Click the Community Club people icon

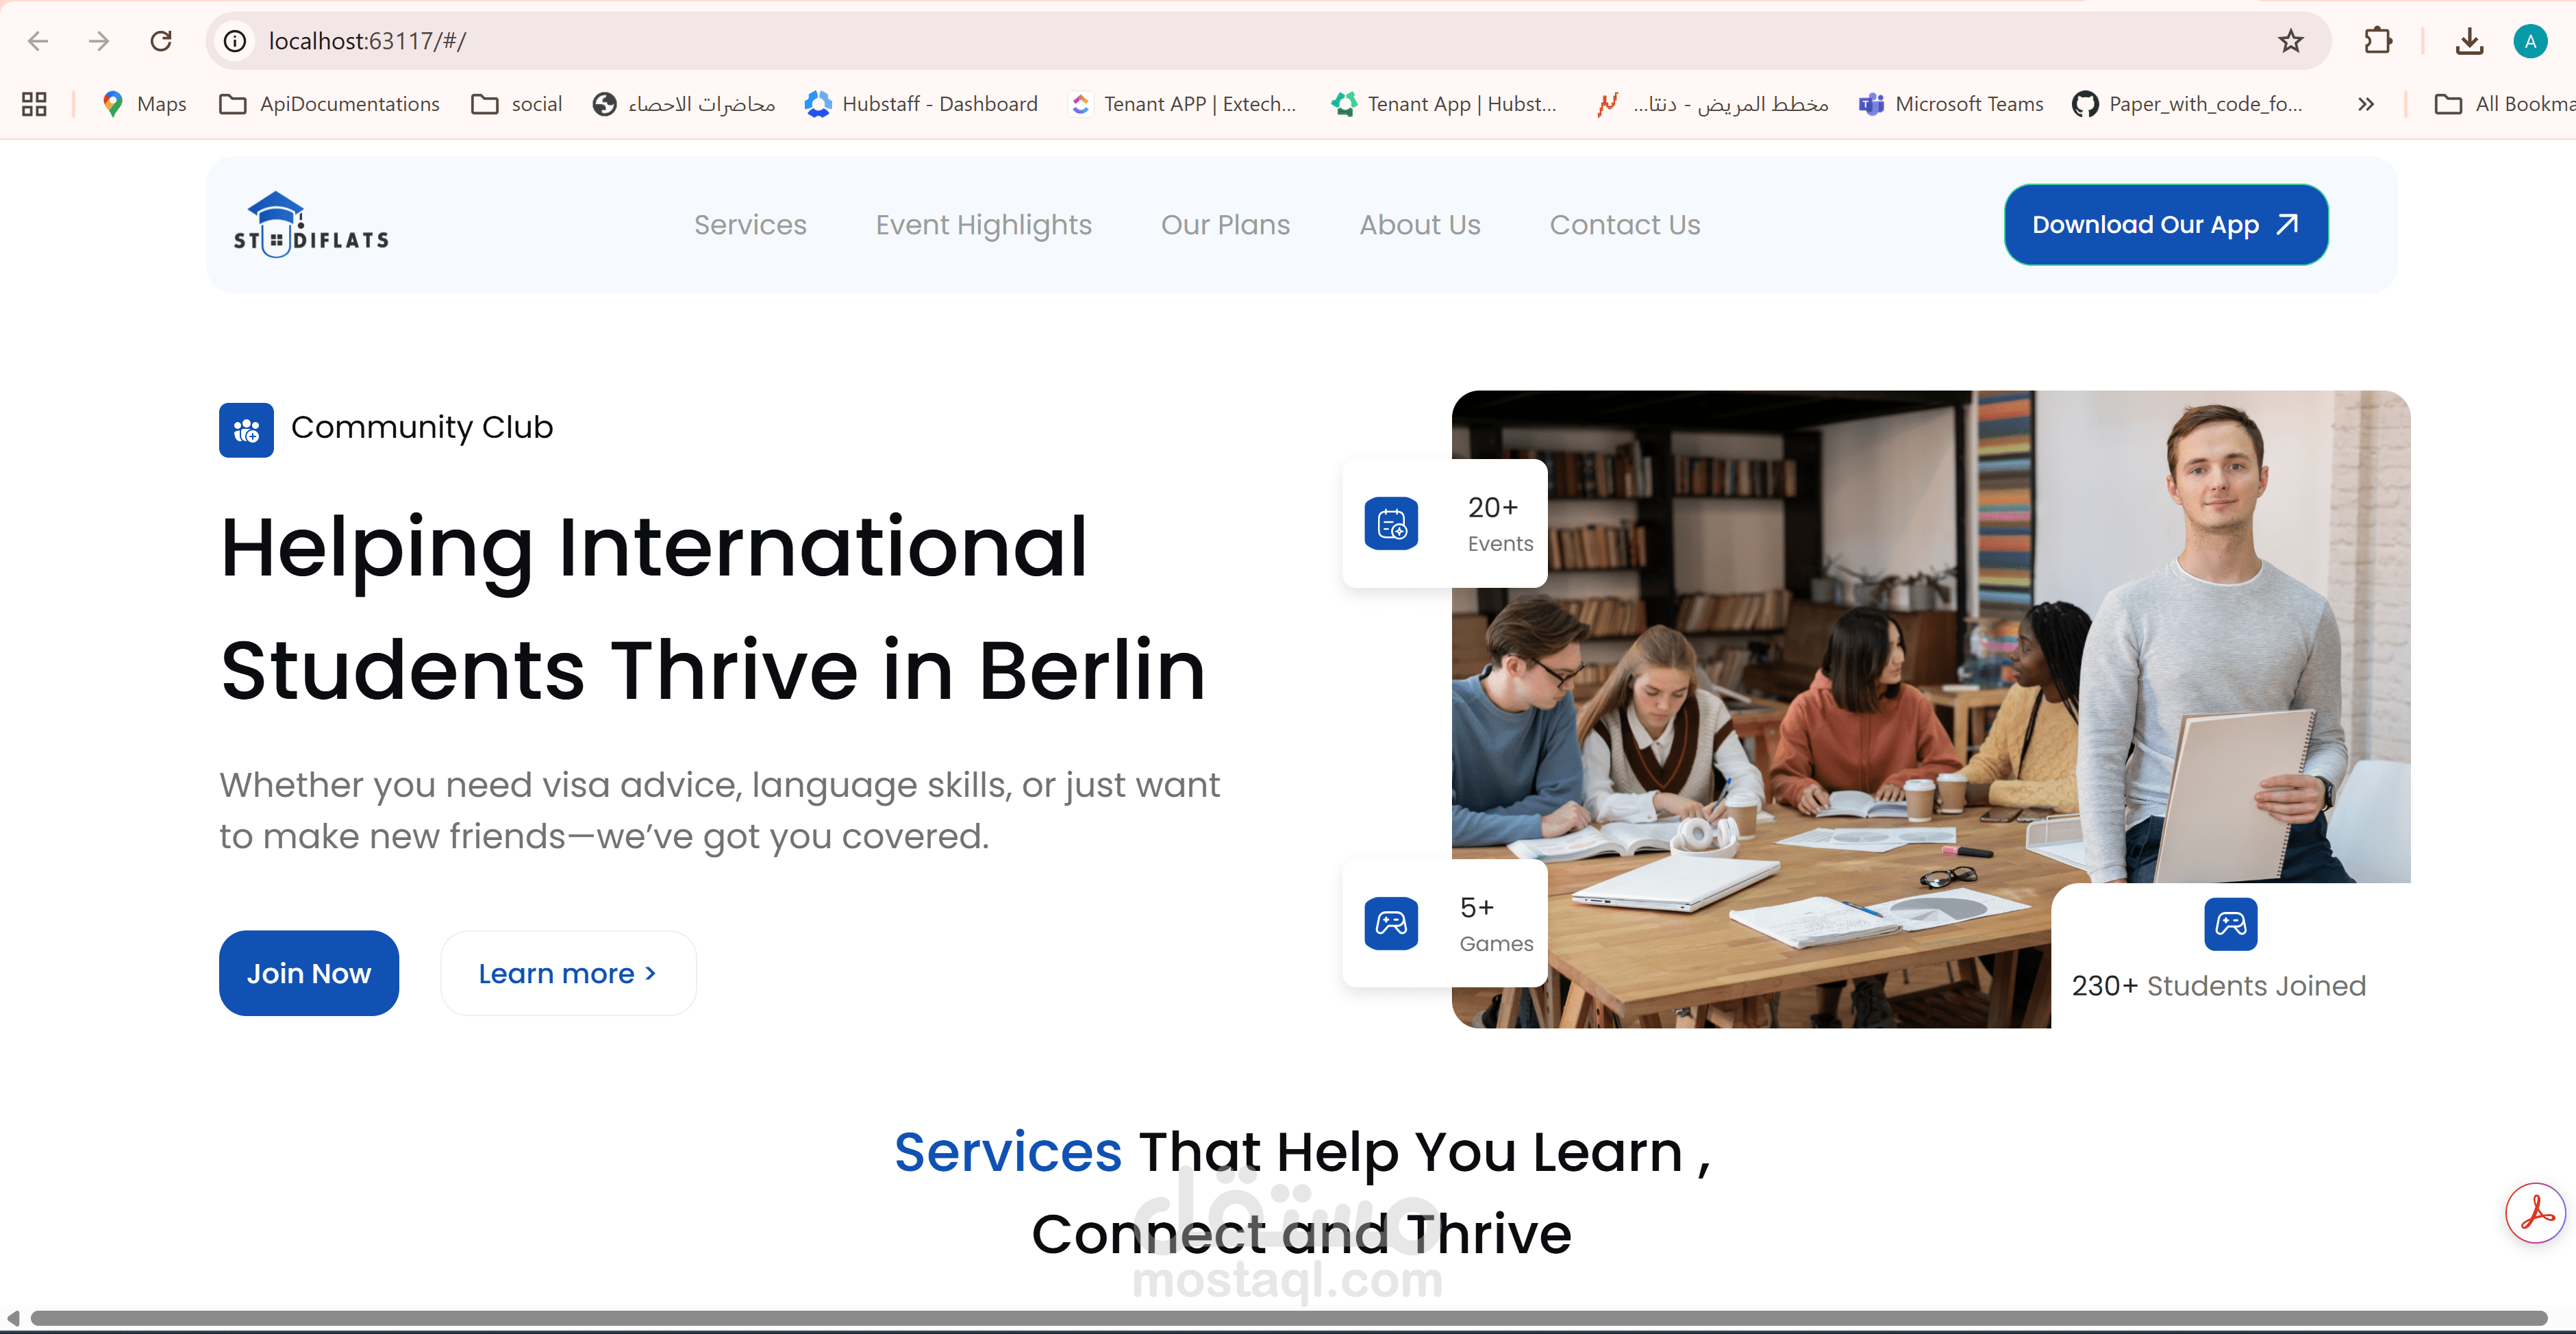coord(246,430)
